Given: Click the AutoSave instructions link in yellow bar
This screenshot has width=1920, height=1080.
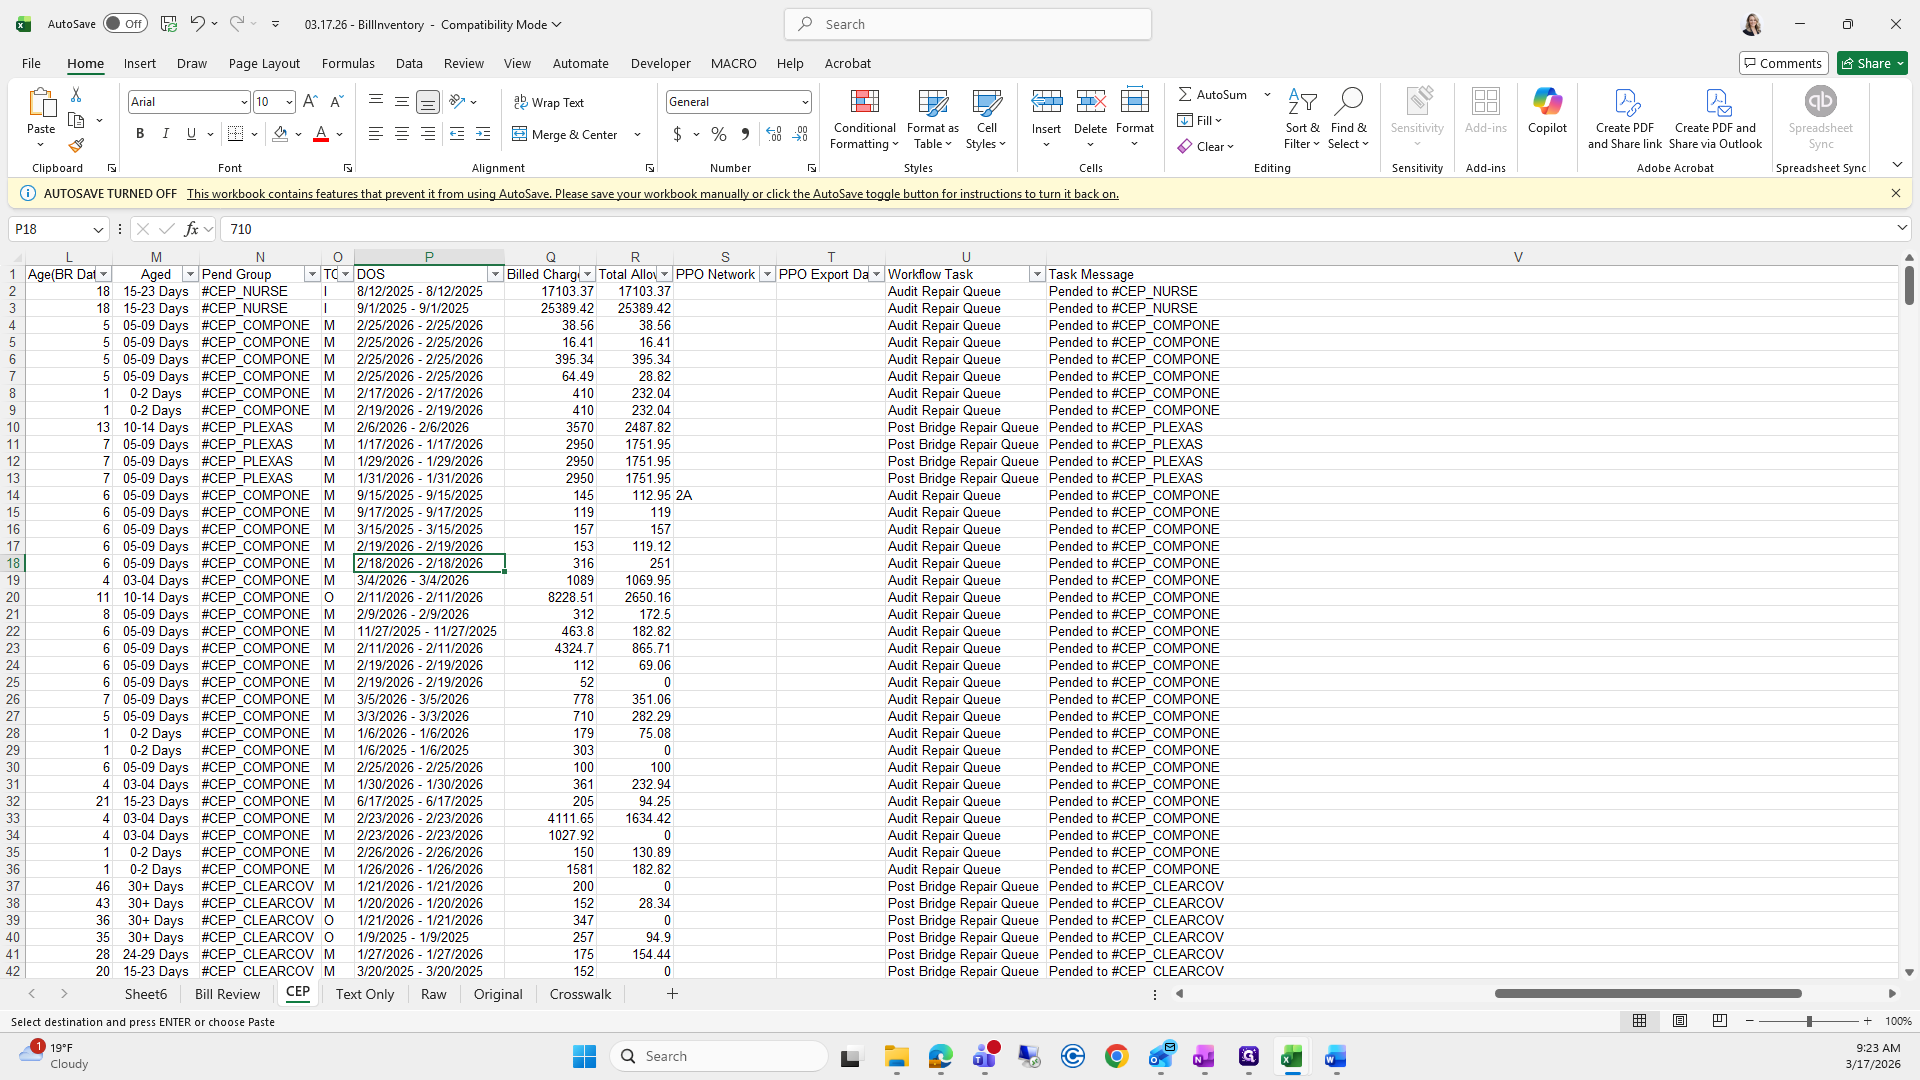Looking at the screenshot, I should [x=652, y=194].
